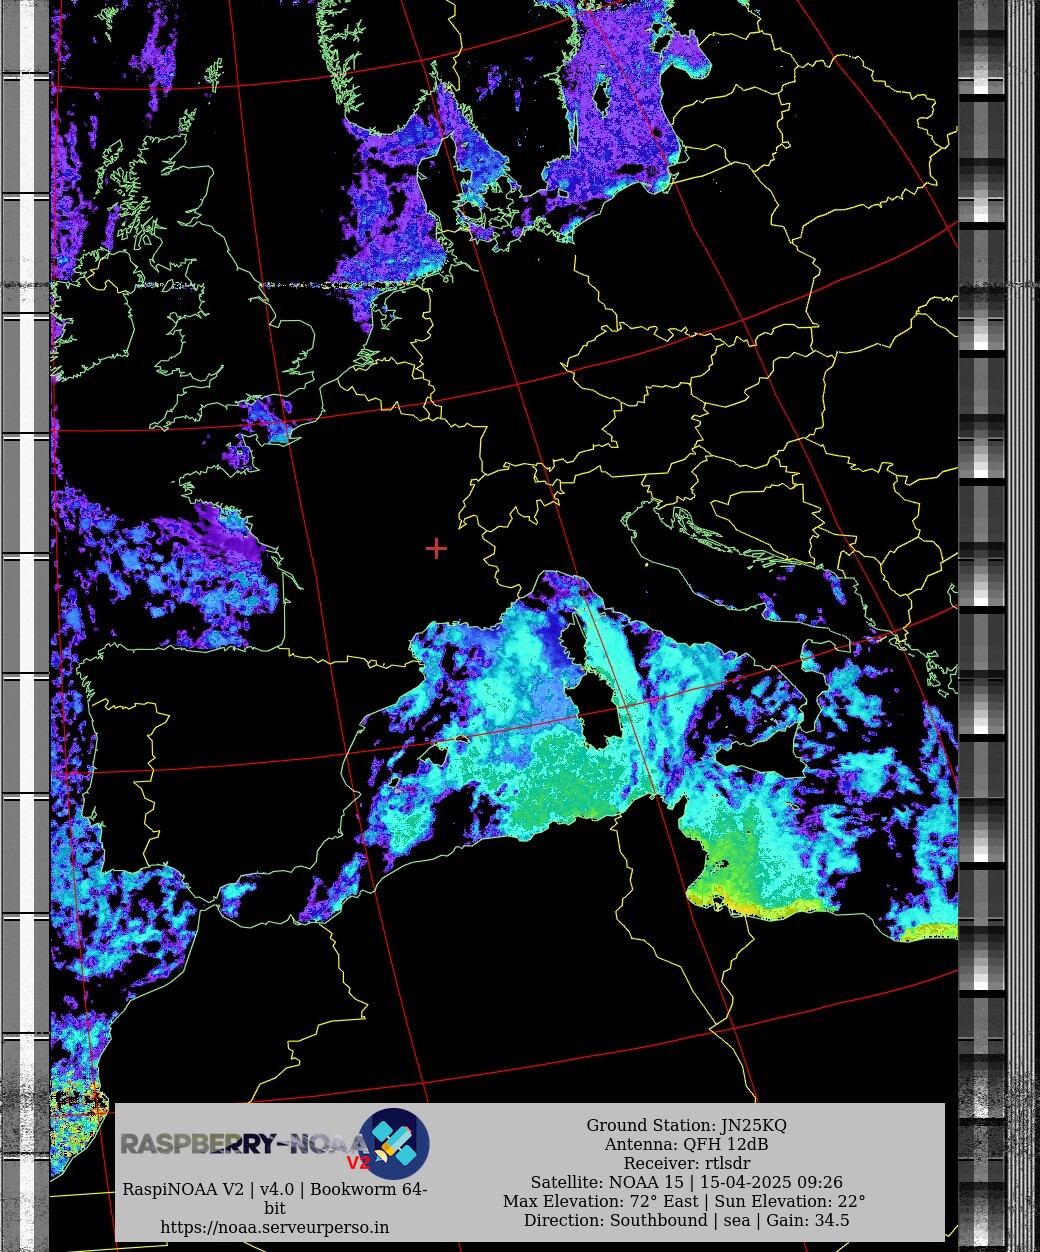This screenshot has width=1040, height=1252.
Task: Click the text 'Antenna: QFH 12dB'
Action: click(686, 1144)
